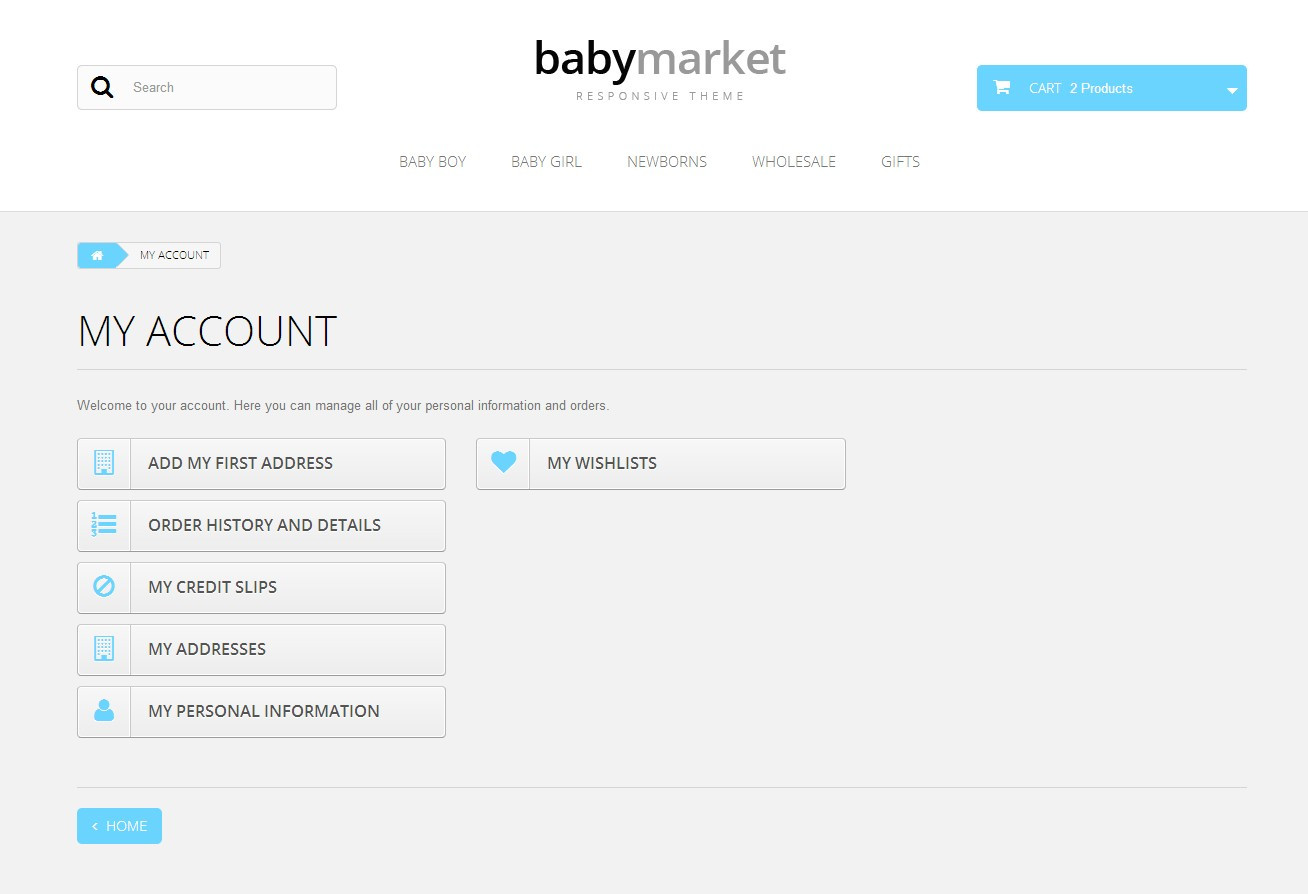Open the Baby Boy menu
This screenshot has height=894, width=1308.
432,162
